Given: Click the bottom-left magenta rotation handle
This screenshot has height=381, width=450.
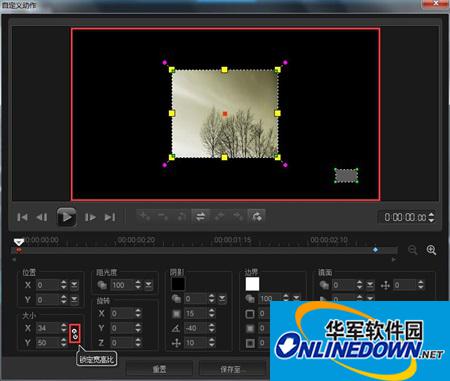Looking at the screenshot, I should tap(165, 165).
